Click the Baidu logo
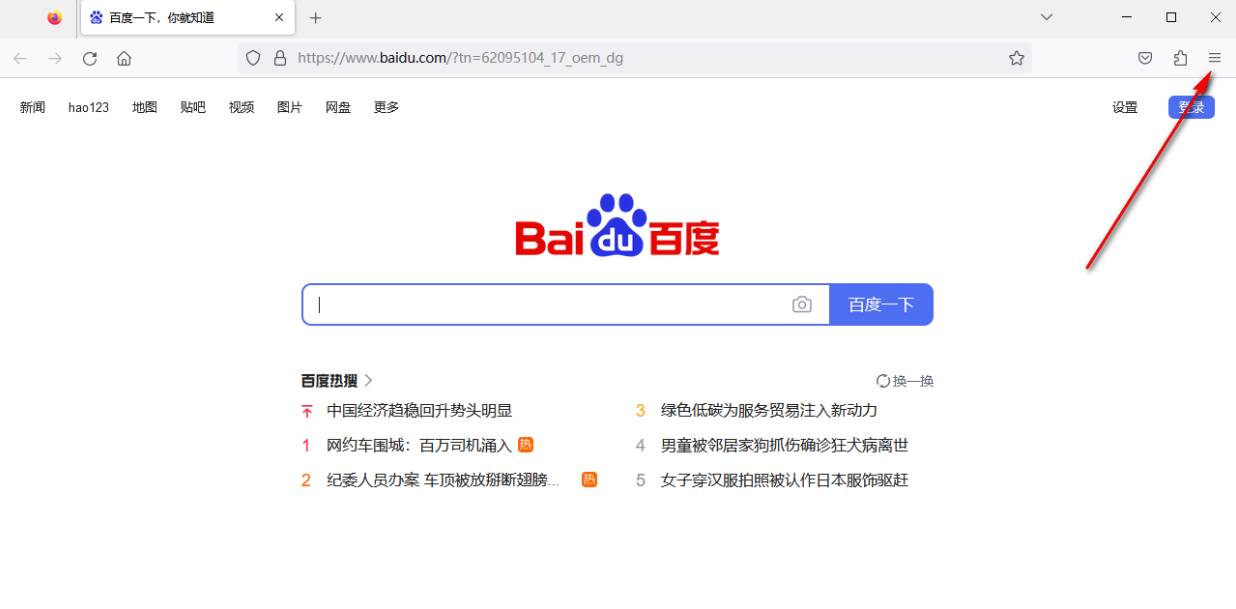The image size is (1236, 609). pyautogui.click(x=618, y=225)
